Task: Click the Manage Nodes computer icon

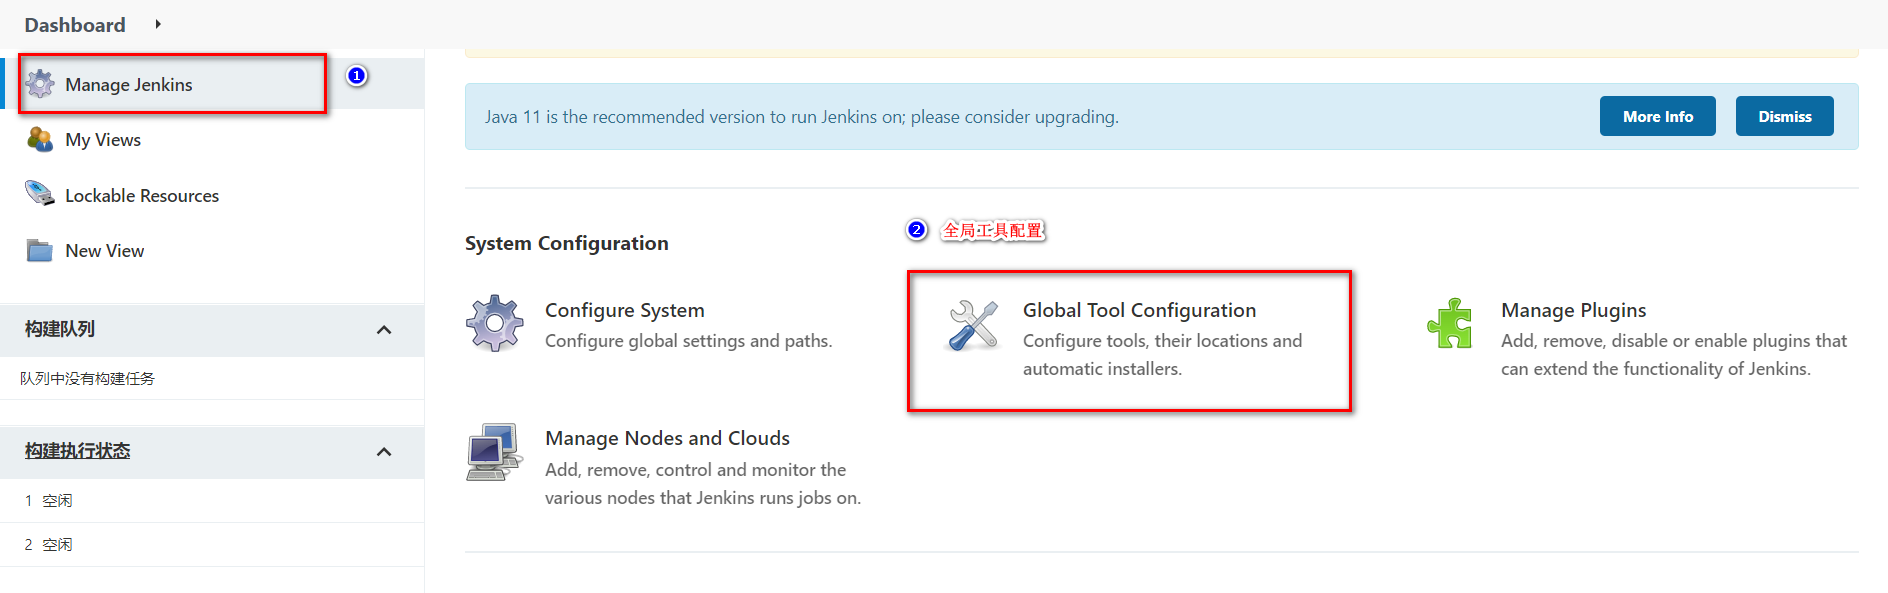Action: click(x=494, y=452)
